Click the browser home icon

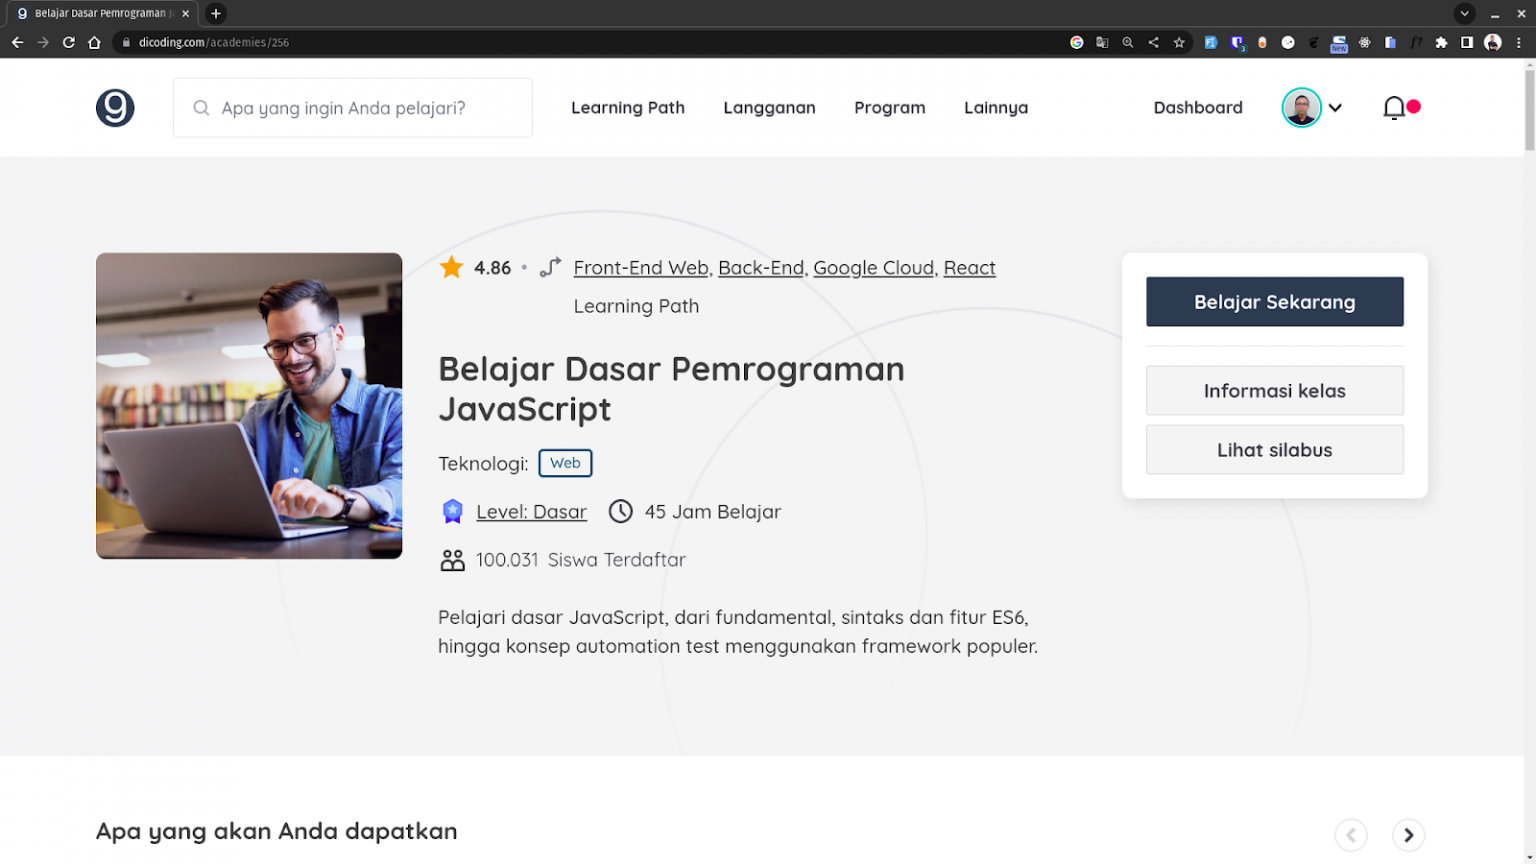point(95,43)
